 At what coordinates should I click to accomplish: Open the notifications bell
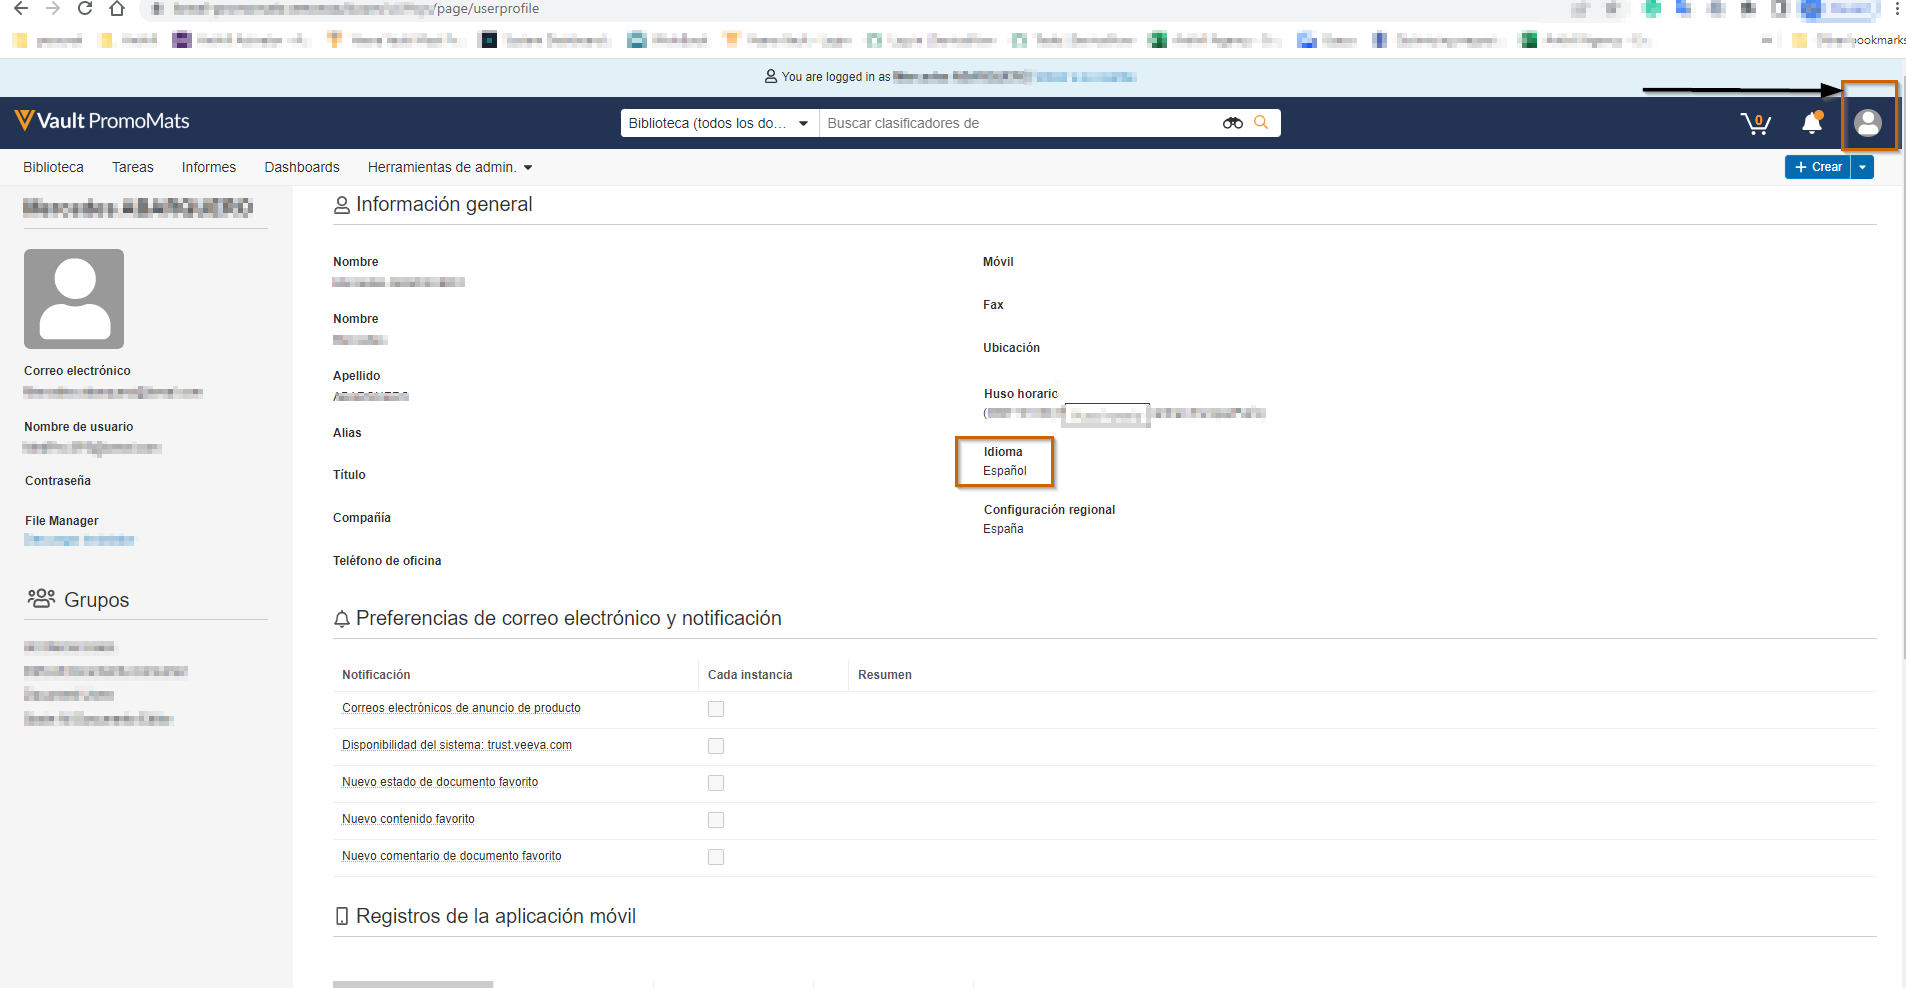tap(1811, 123)
